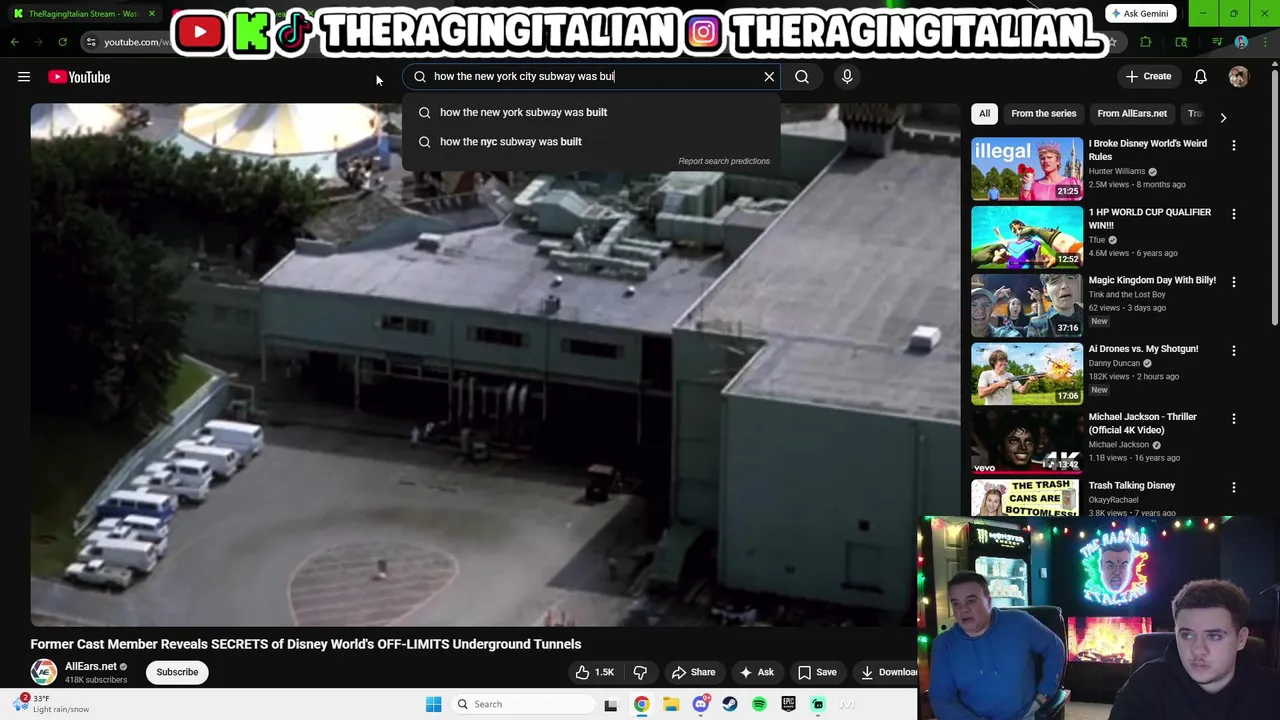Screen dimensions: 1280x720
Task: Open options menu for 'I Broke Disney World's Weird Rules'
Action: (1234, 146)
